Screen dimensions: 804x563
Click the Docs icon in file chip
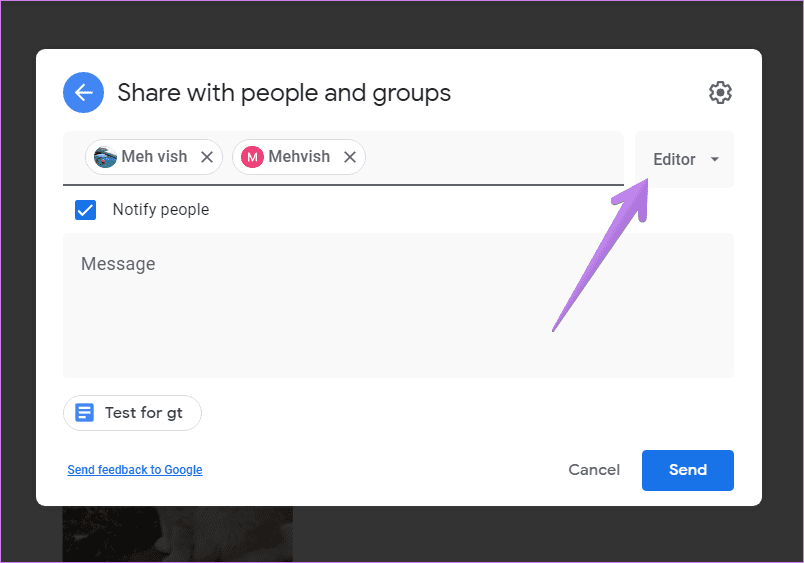click(85, 413)
